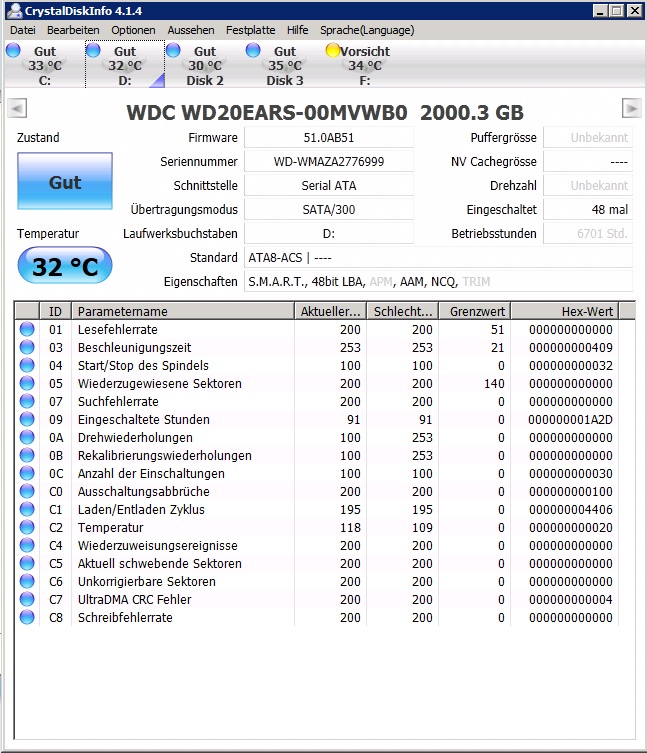The height and width of the screenshot is (753, 647).
Task: Sort by Schlecht column header
Action: click(x=403, y=311)
